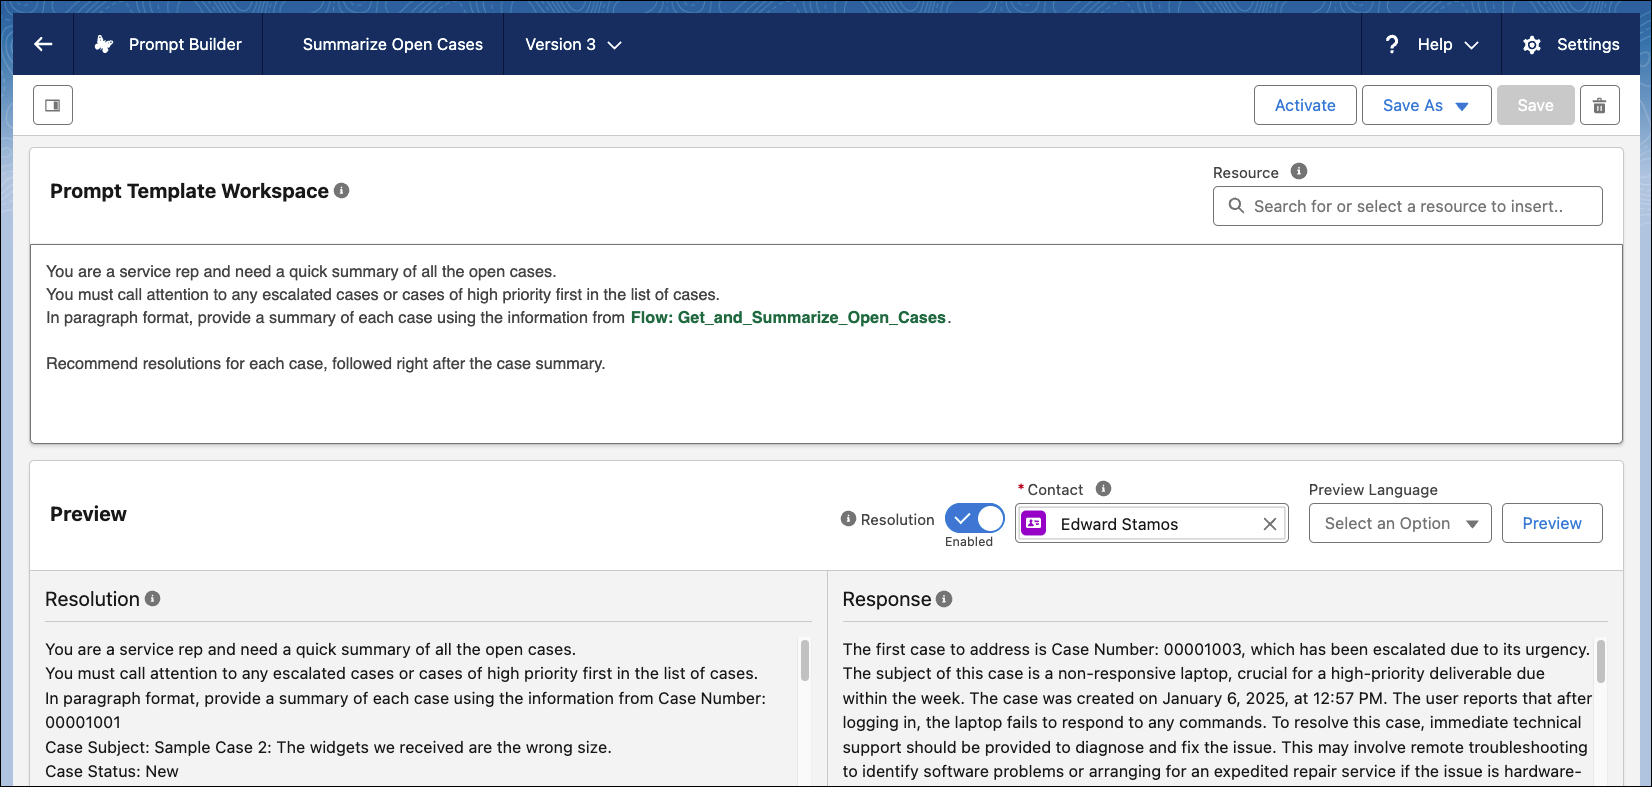Viewport: 1652px width, 787px height.
Task: Click the disabled Save button
Action: click(1536, 105)
